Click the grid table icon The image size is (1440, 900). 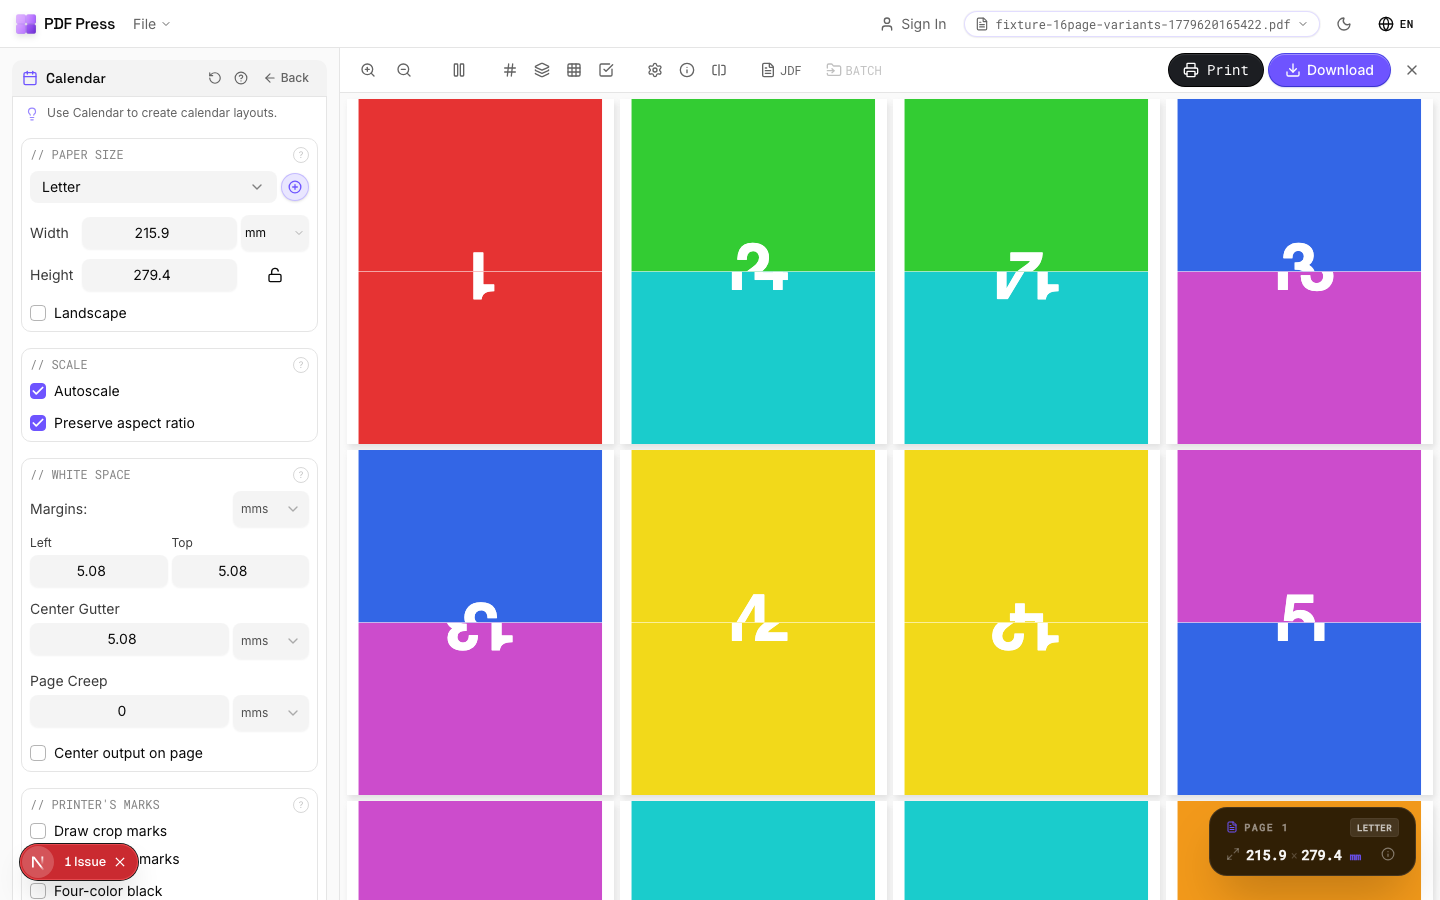(574, 70)
